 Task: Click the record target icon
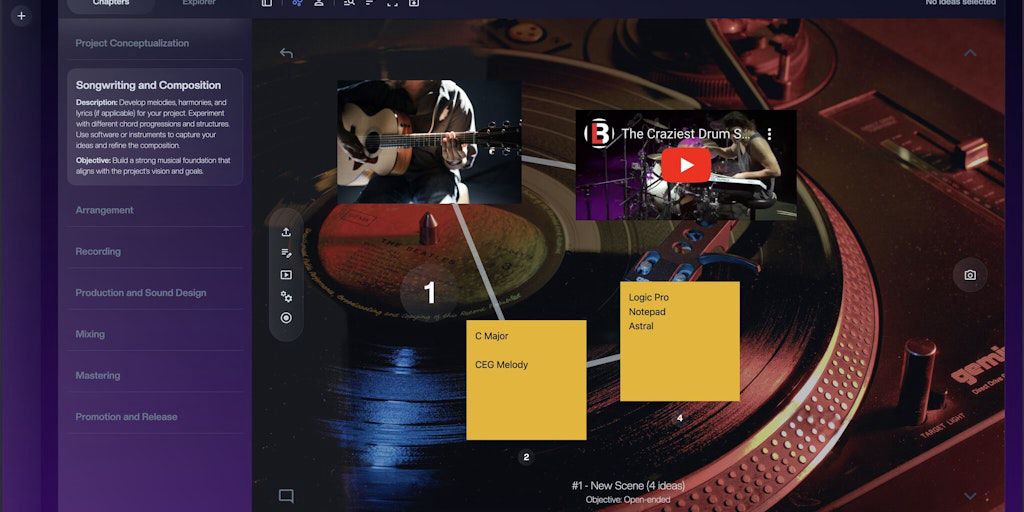pos(286,318)
